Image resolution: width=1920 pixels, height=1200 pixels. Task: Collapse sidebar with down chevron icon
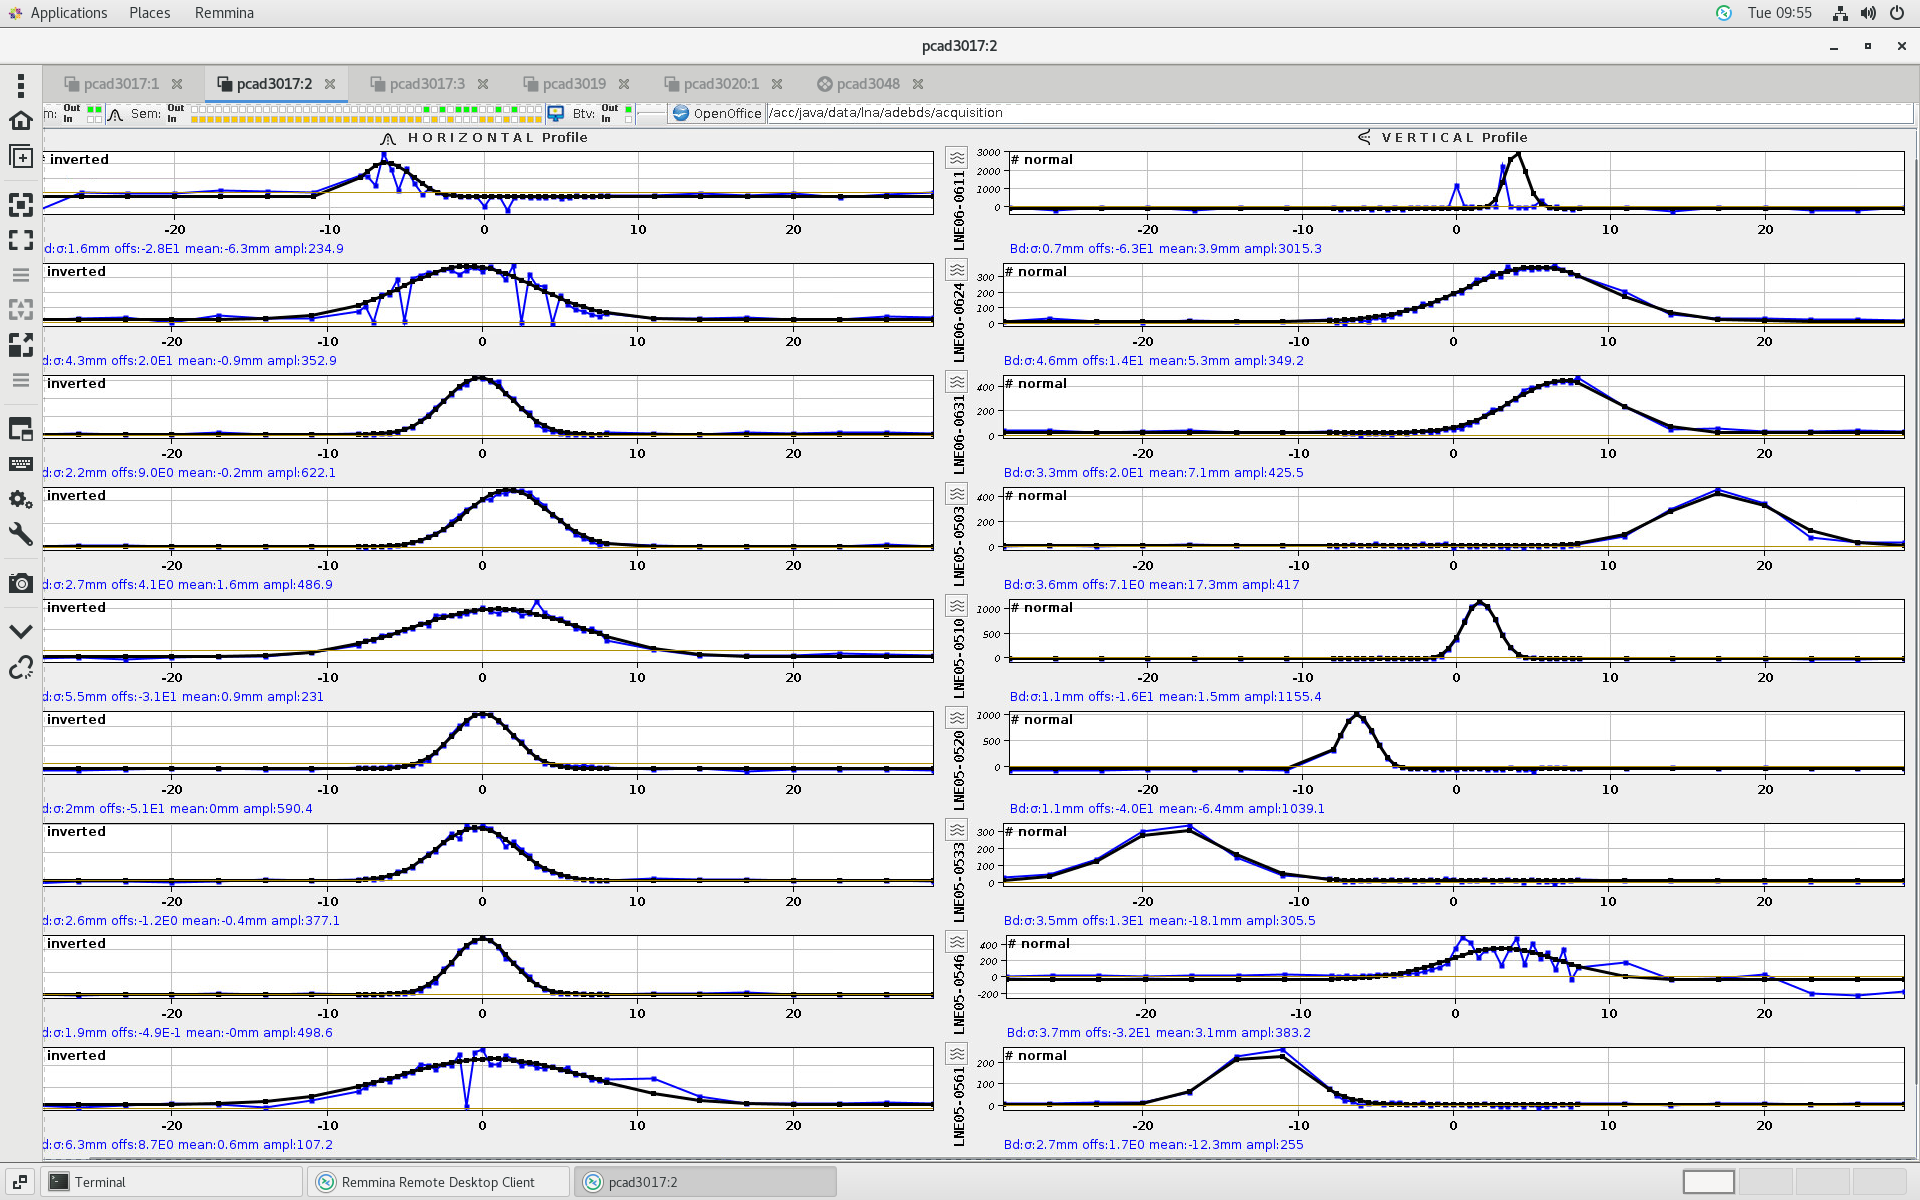(20, 632)
